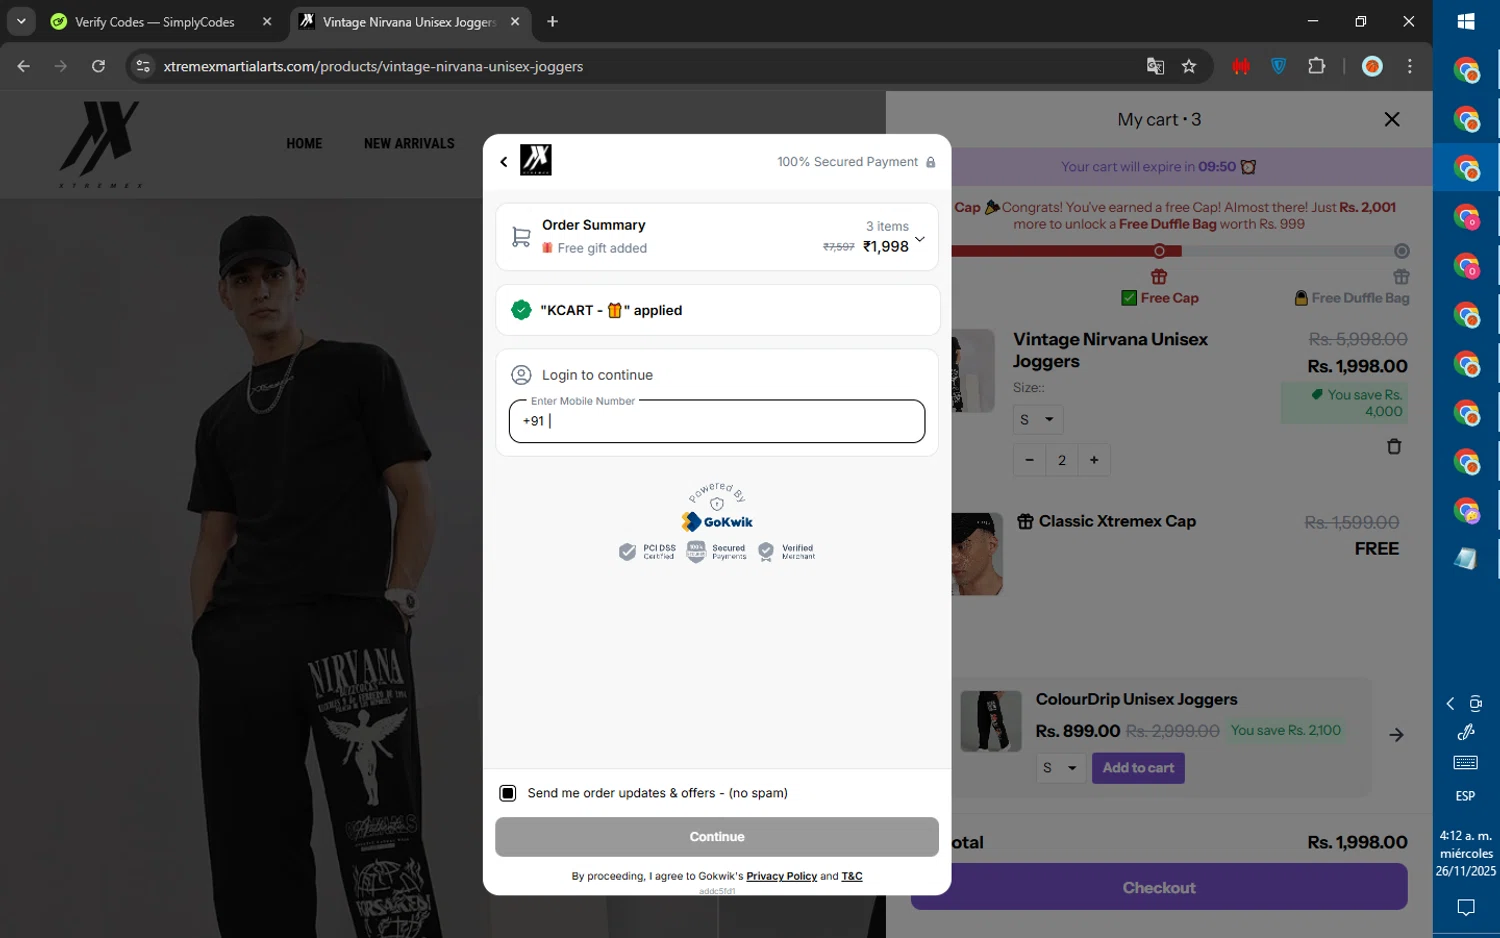Click the blue shield extension icon

point(1278,66)
